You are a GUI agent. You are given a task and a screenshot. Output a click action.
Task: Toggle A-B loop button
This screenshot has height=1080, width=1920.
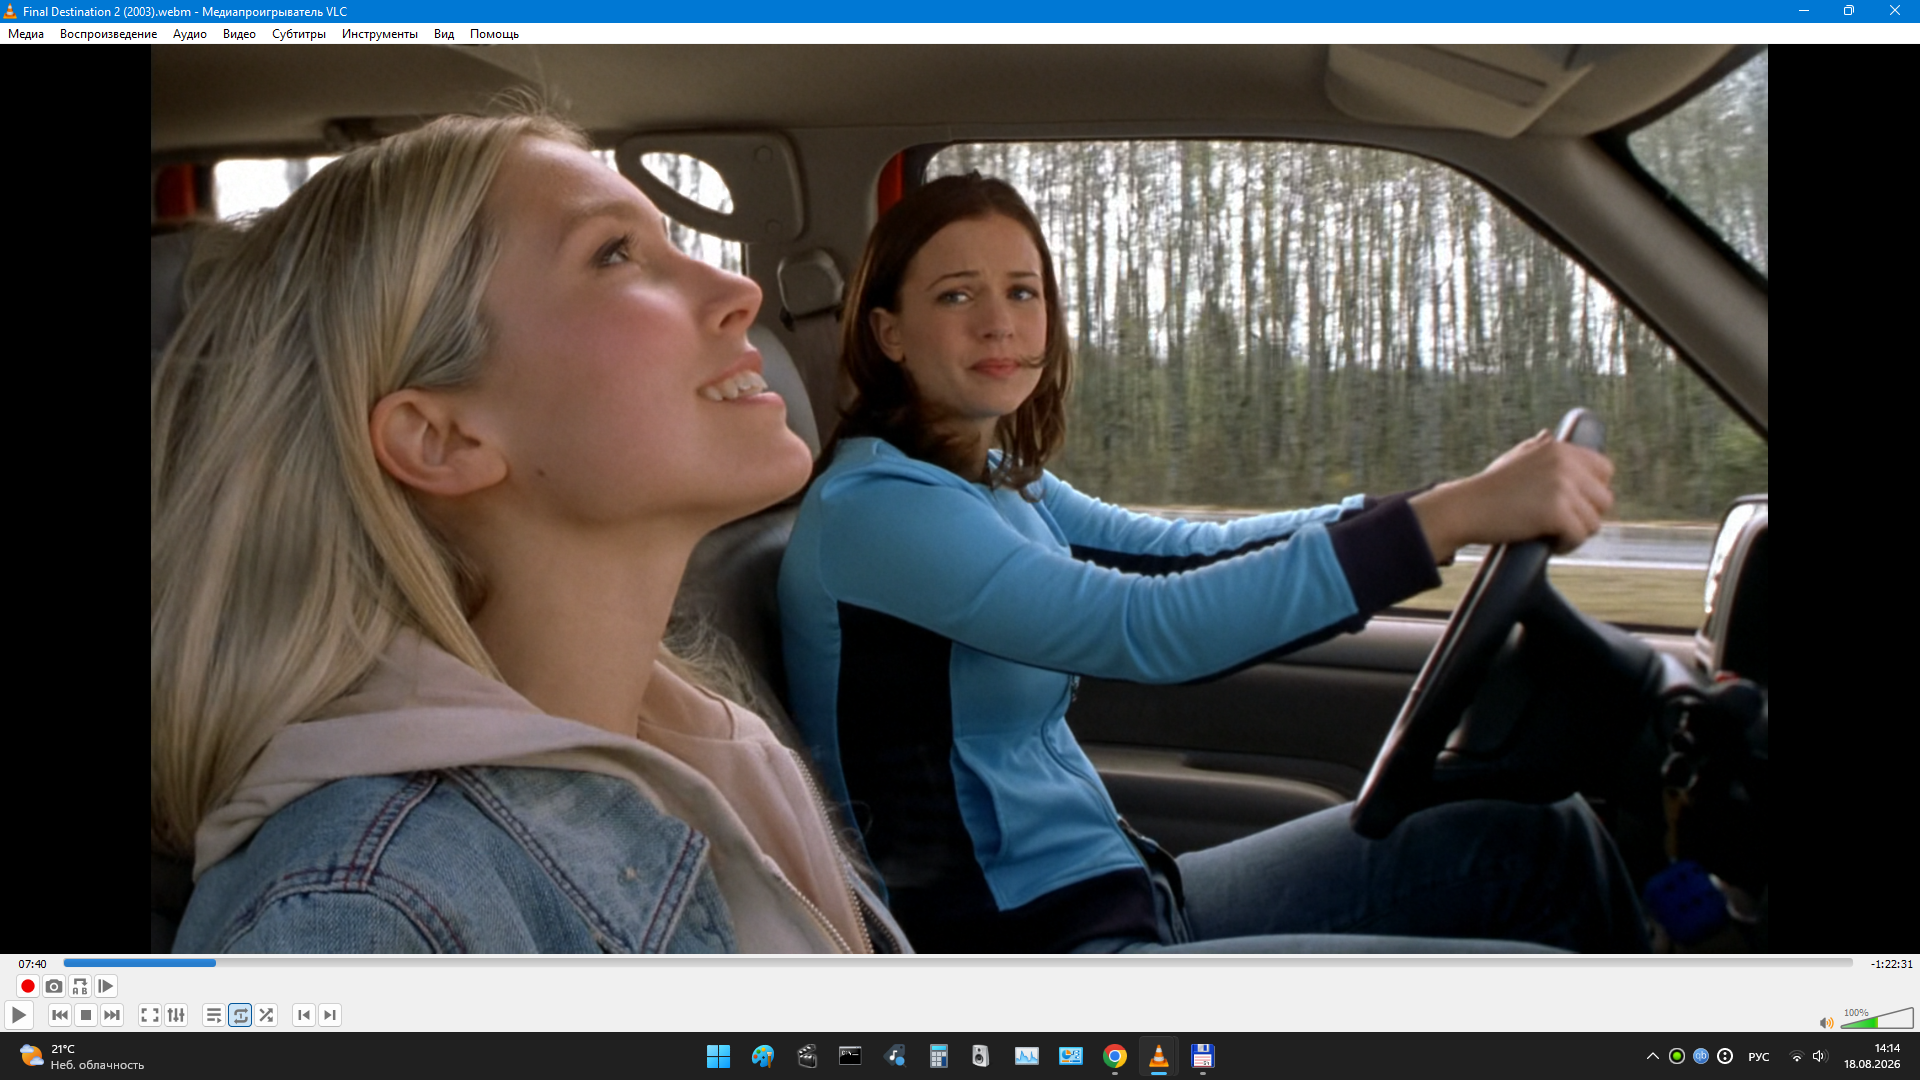pos(80,986)
